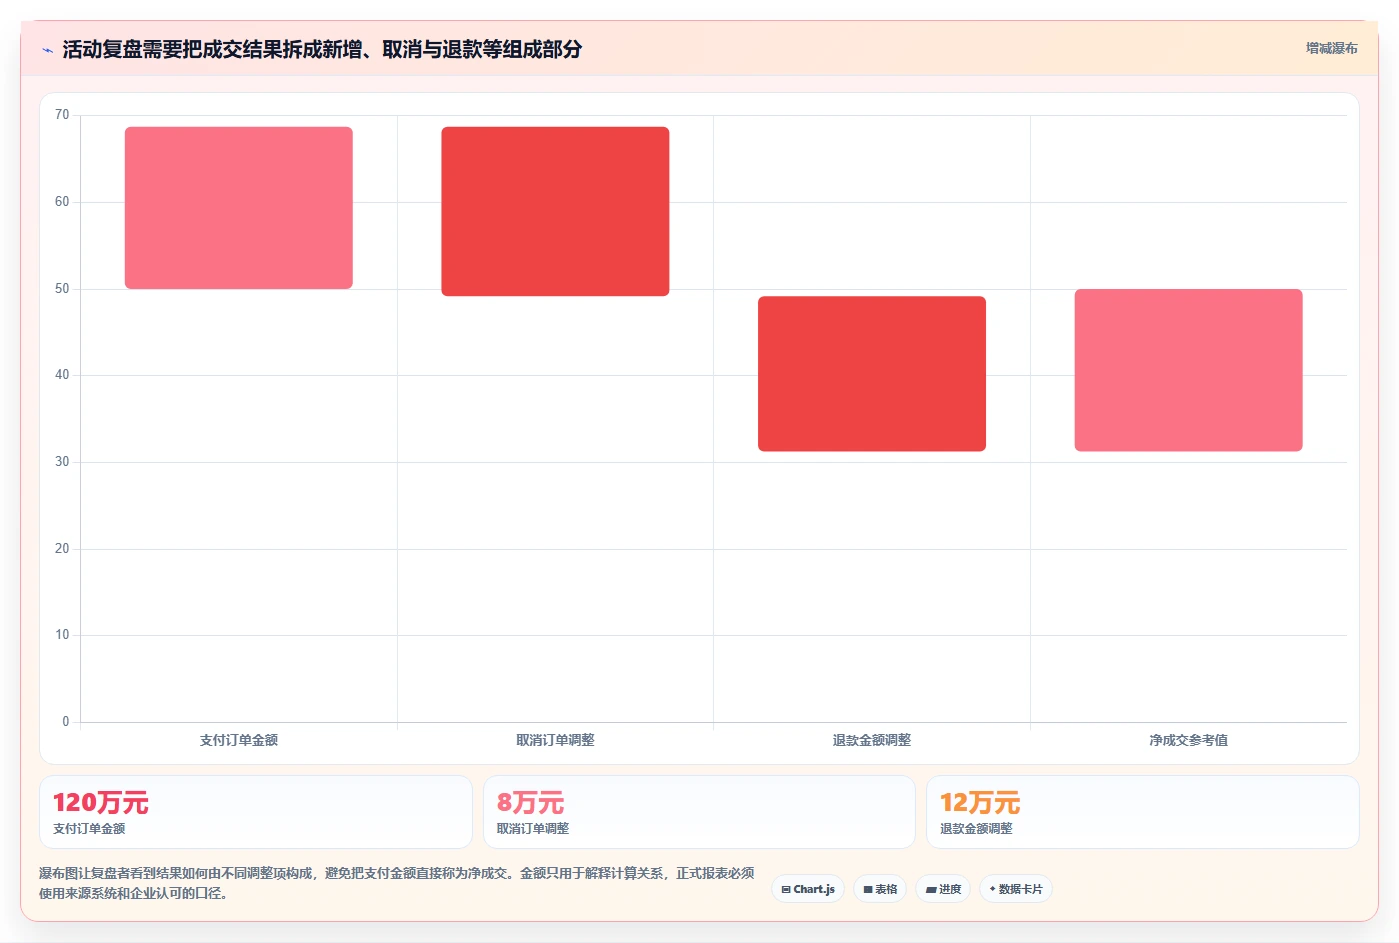Select the 进度 tag chip

tap(943, 889)
